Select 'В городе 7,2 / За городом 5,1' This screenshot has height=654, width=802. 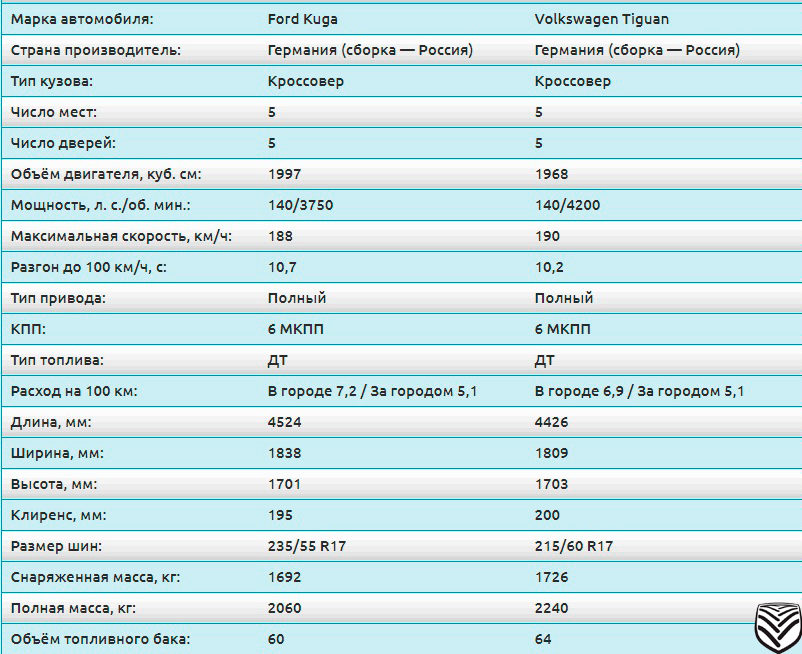(372, 391)
